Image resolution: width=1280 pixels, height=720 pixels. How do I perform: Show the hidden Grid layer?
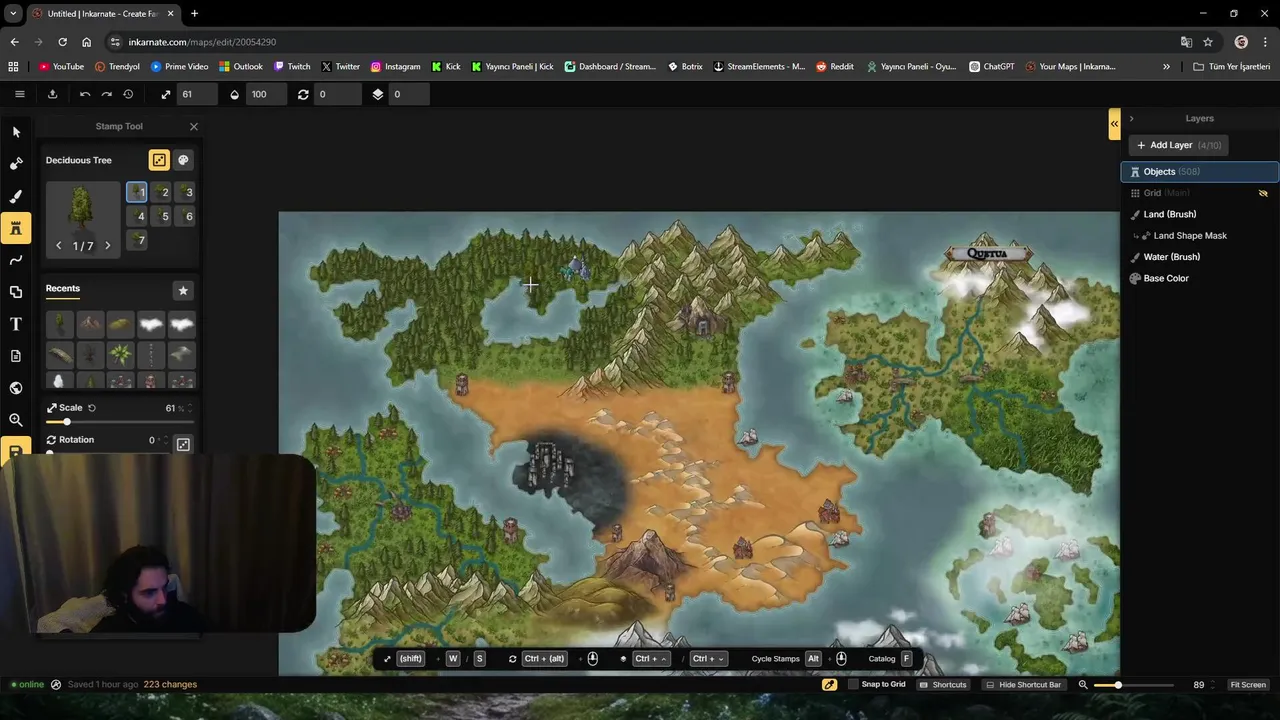click(x=1263, y=193)
